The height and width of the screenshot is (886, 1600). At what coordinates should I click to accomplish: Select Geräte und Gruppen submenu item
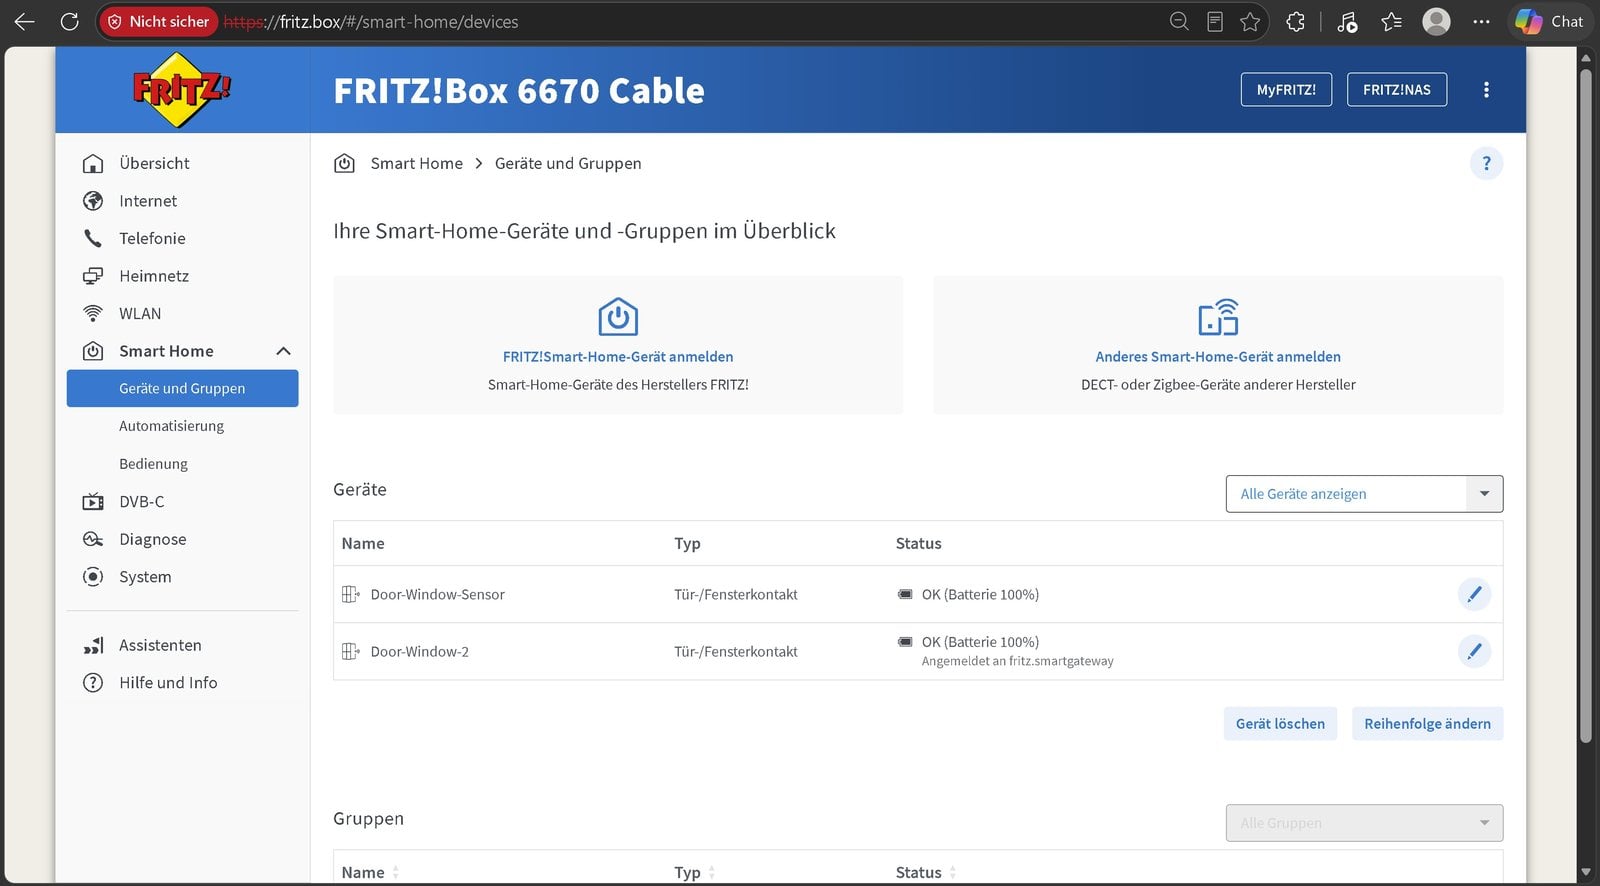(x=182, y=388)
